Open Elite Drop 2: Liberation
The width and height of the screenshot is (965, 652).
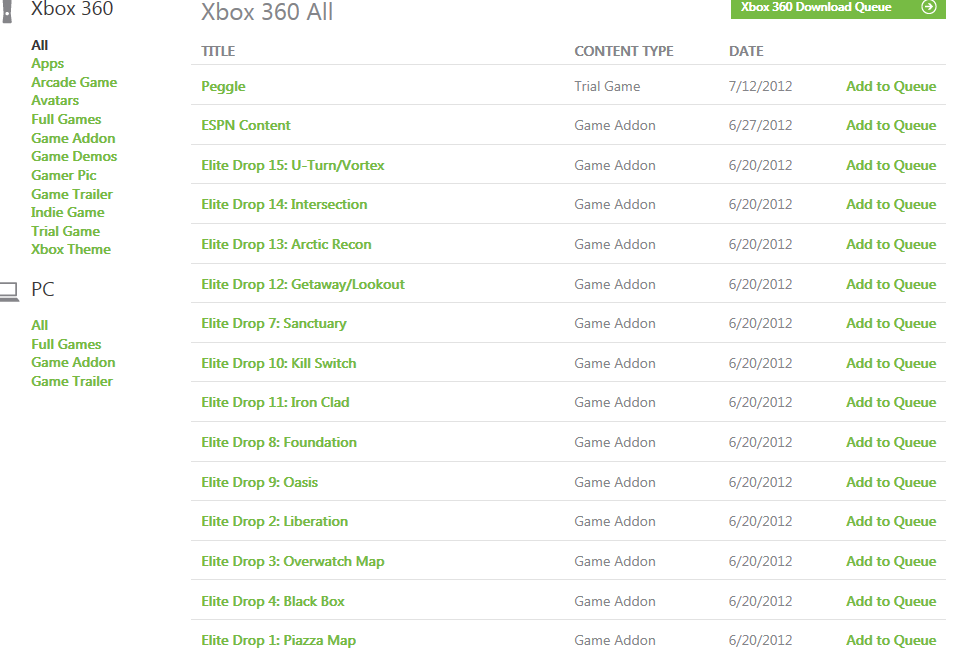274,521
